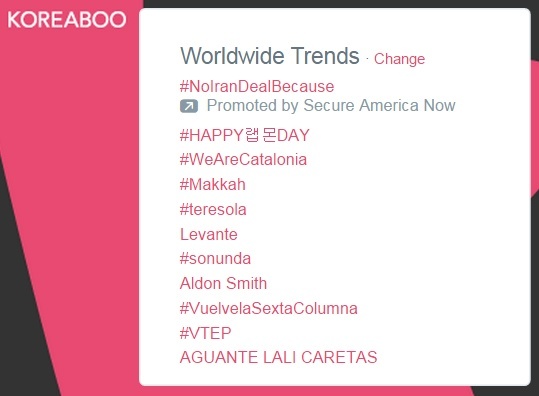Image resolution: width=539 pixels, height=396 pixels.
Task: Open the #Makkah hashtag
Action: [213, 185]
